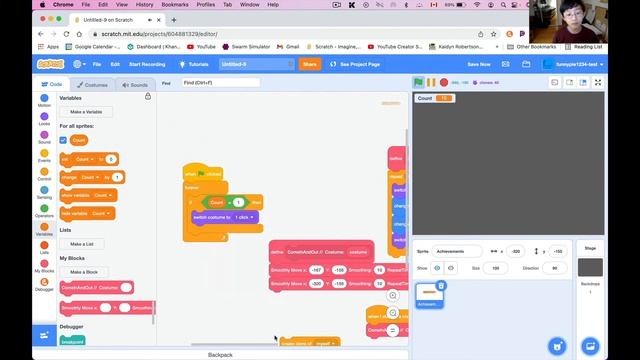The width and height of the screenshot is (640, 360).
Task: Select the Stage backdrop thumbnail
Action: pos(590,267)
